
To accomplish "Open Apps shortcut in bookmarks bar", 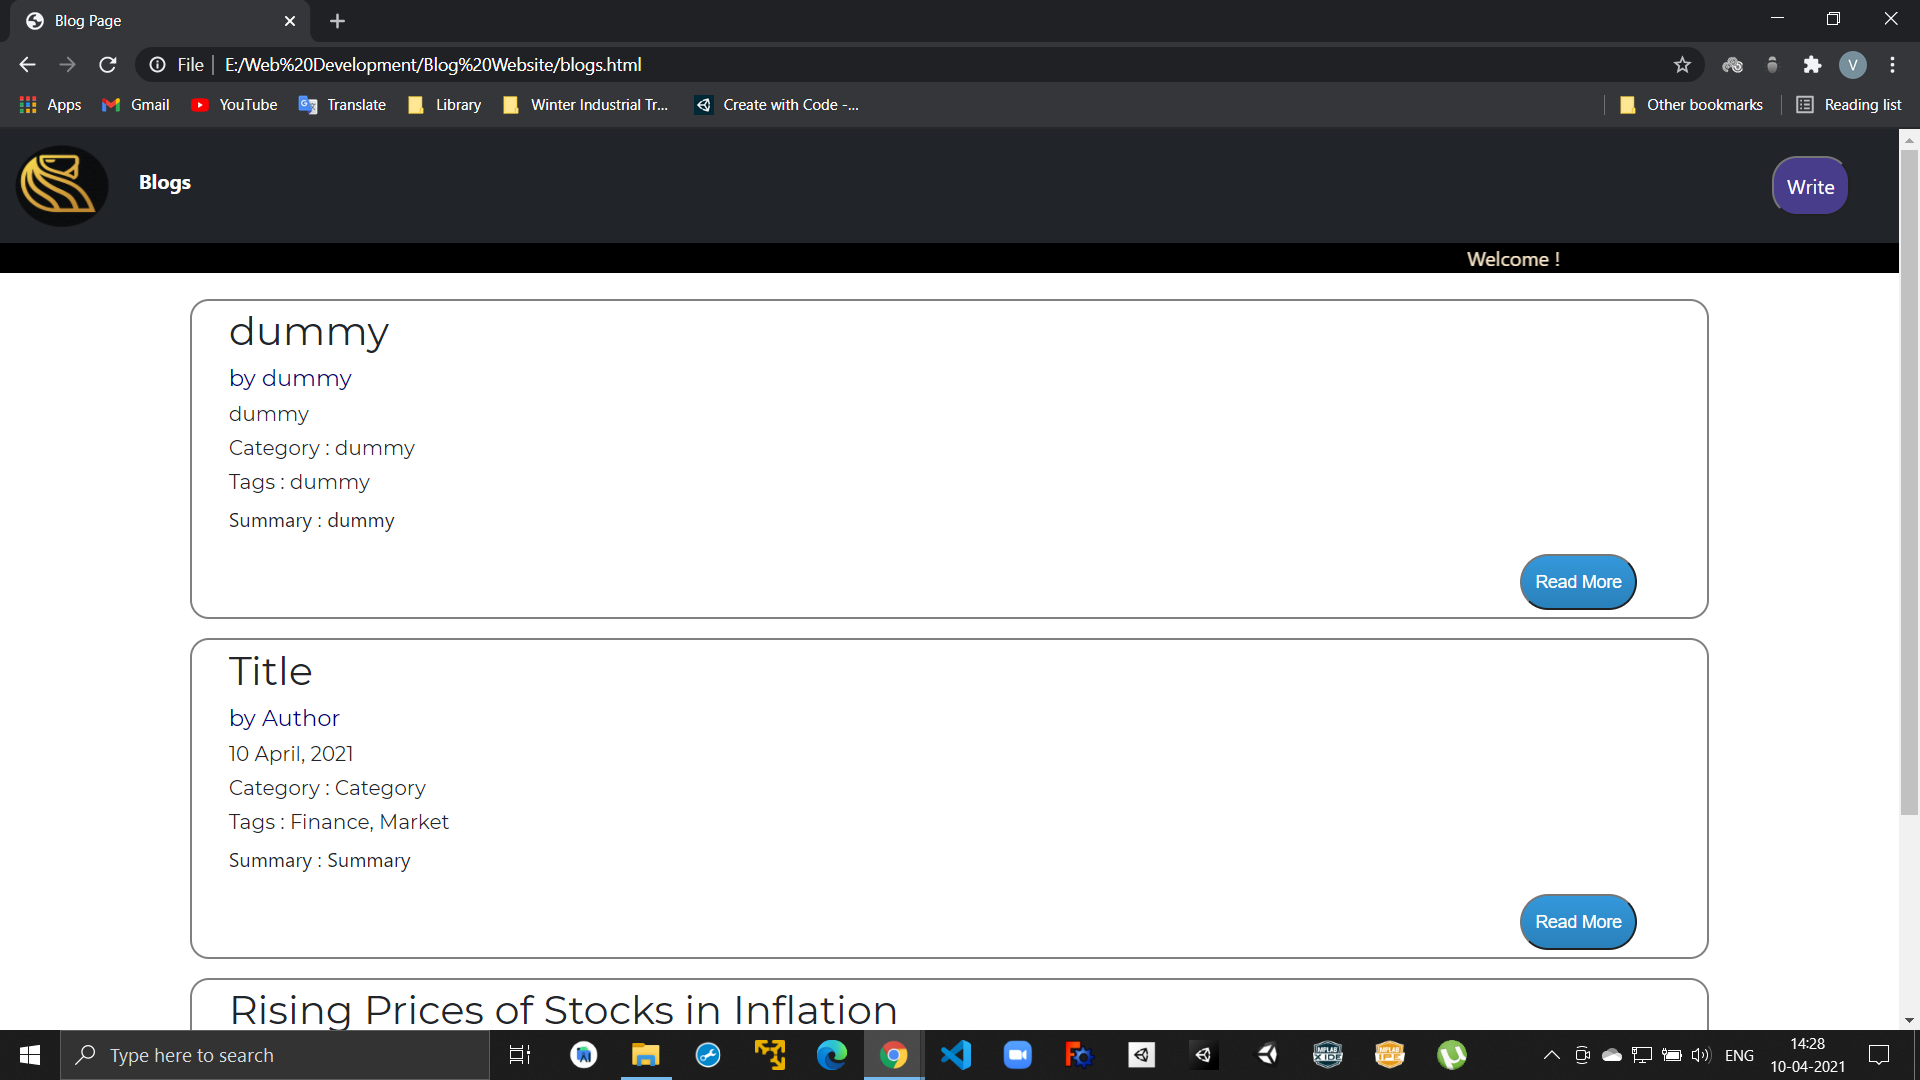I will 50,105.
